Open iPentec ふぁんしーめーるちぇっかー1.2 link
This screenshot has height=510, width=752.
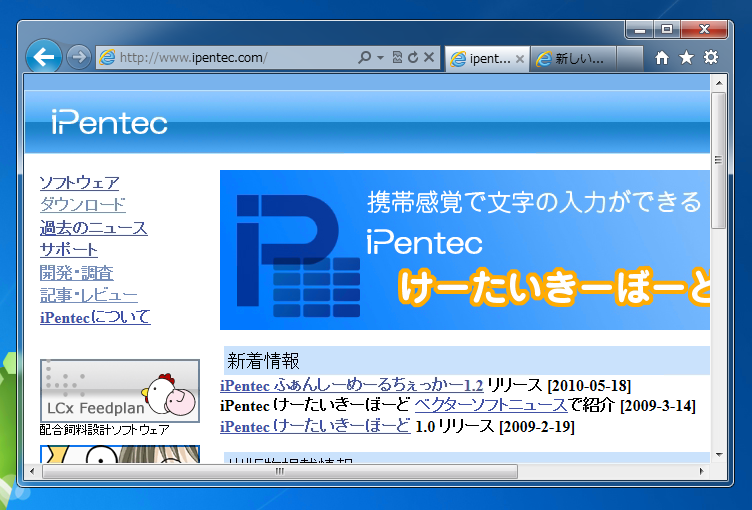352,385
